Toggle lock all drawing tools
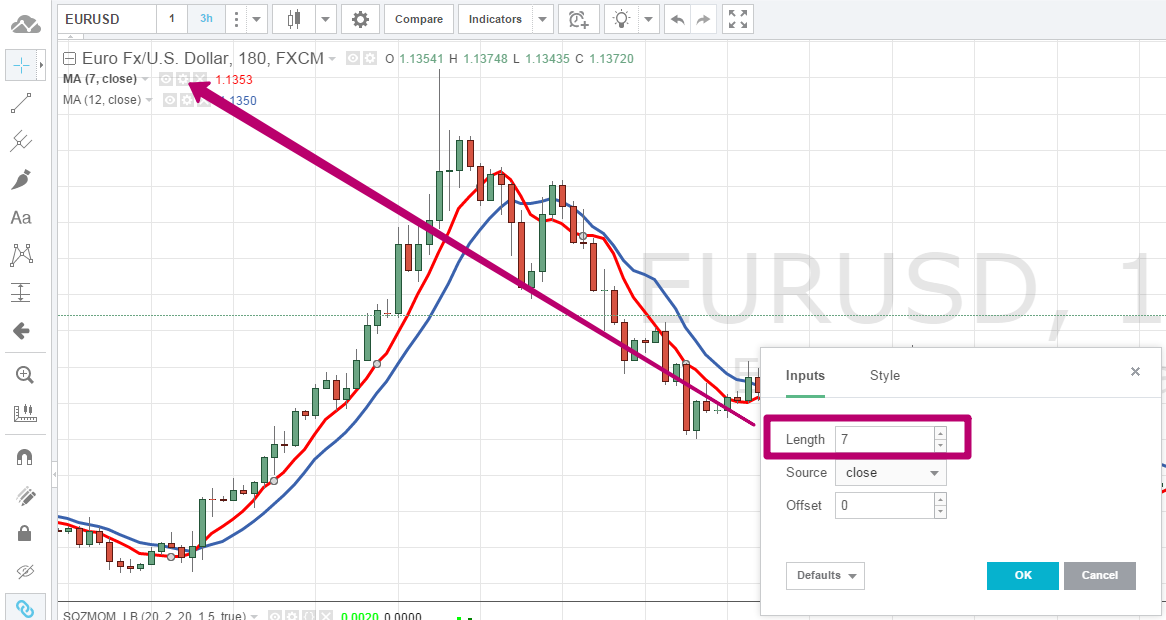This screenshot has width=1166, height=620. tap(25, 534)
